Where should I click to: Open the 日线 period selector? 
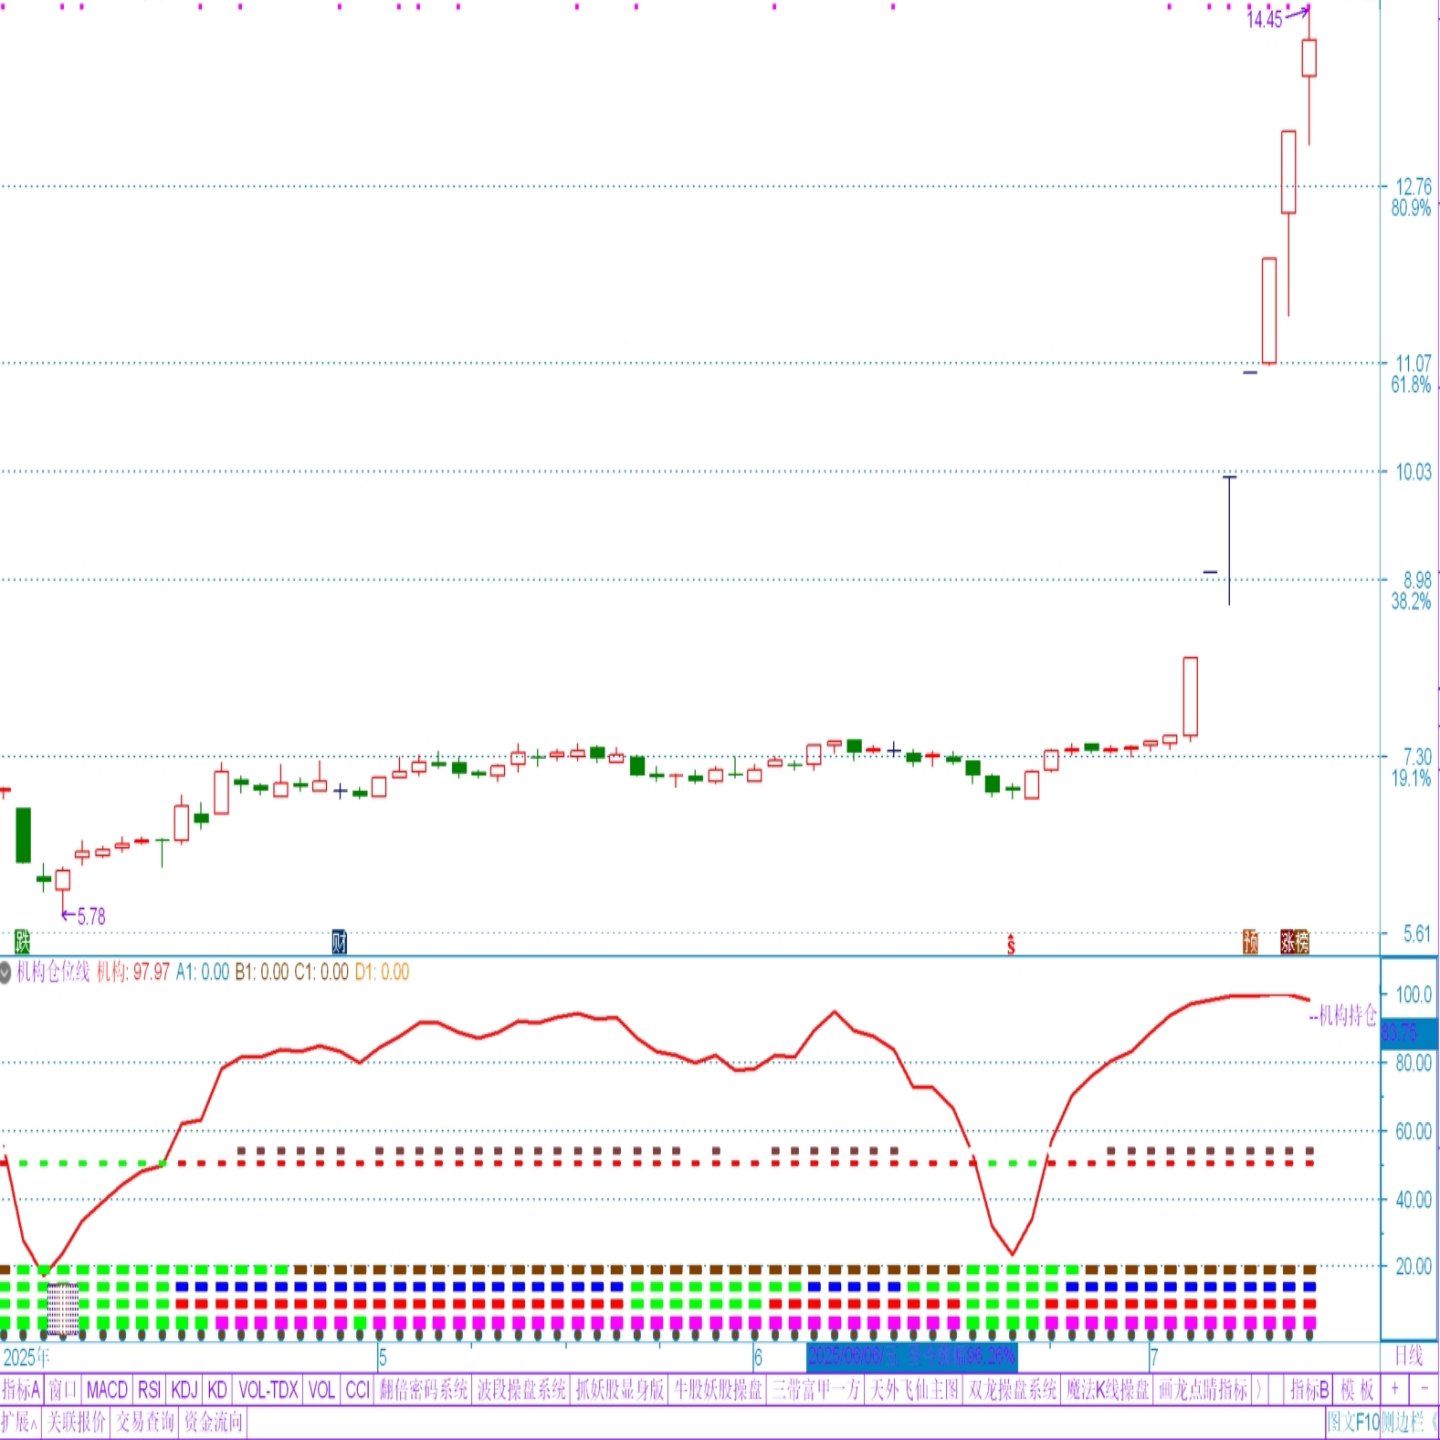[1408, 1356]
